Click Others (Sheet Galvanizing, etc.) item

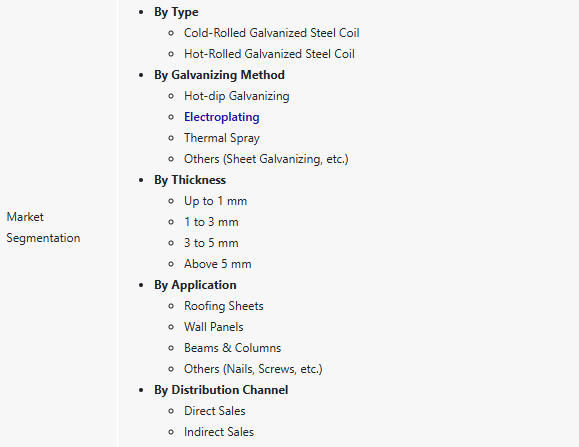pos(266,159)
